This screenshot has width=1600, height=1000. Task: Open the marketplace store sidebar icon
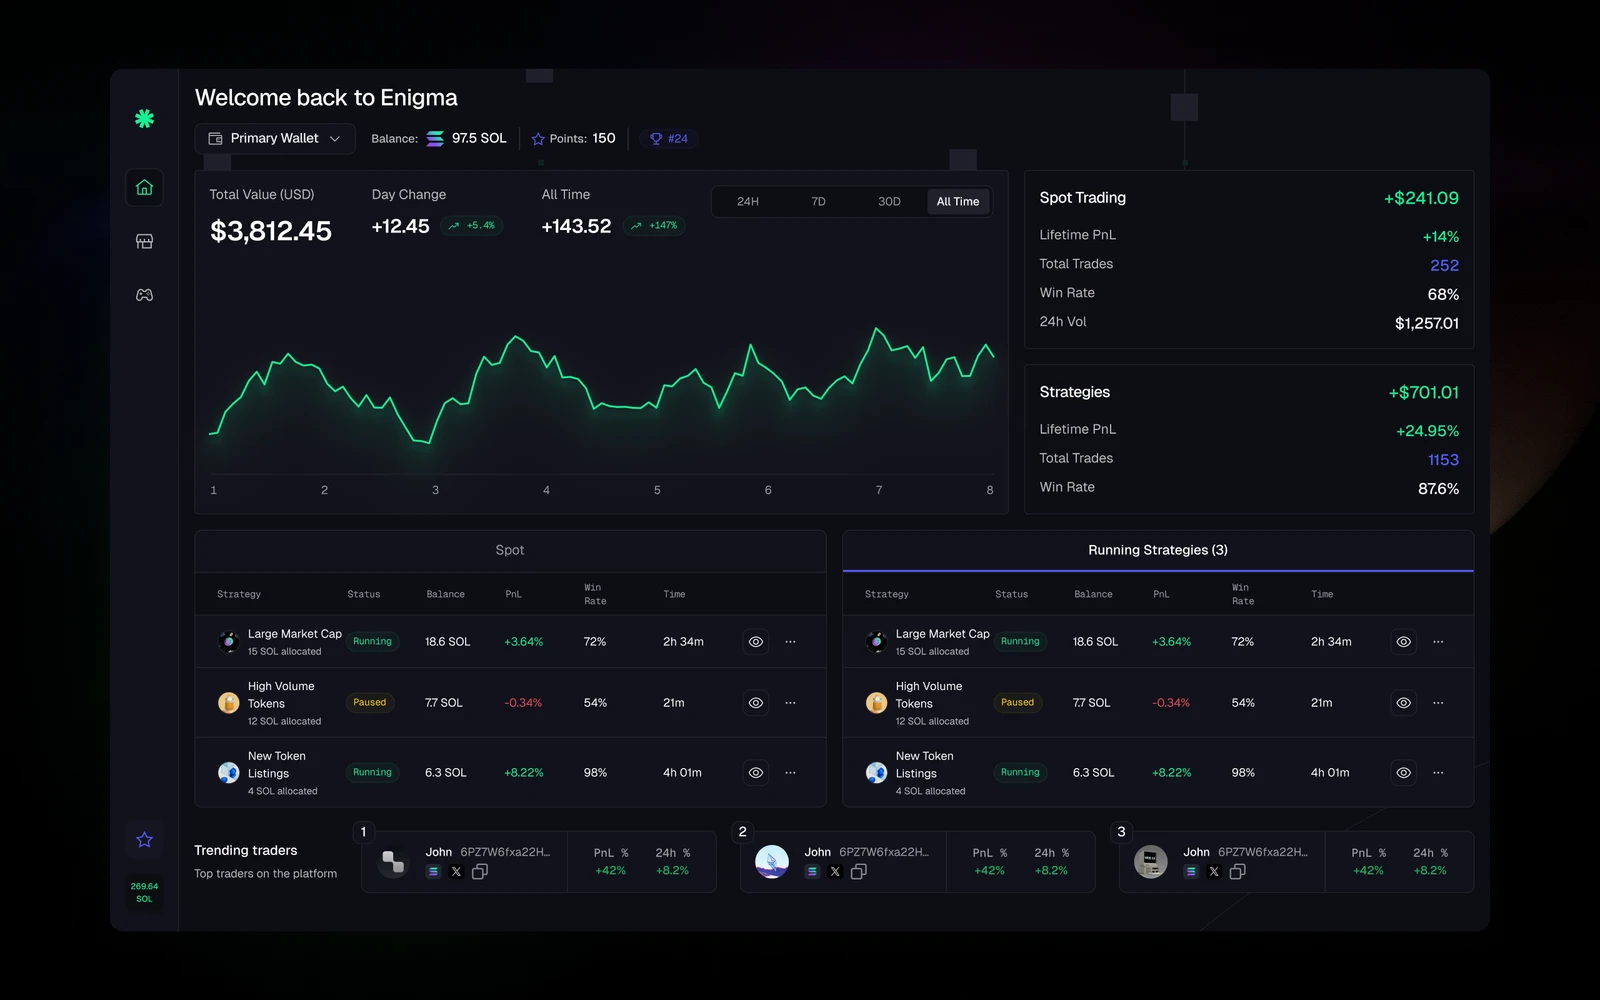click(x=144, y=241)
